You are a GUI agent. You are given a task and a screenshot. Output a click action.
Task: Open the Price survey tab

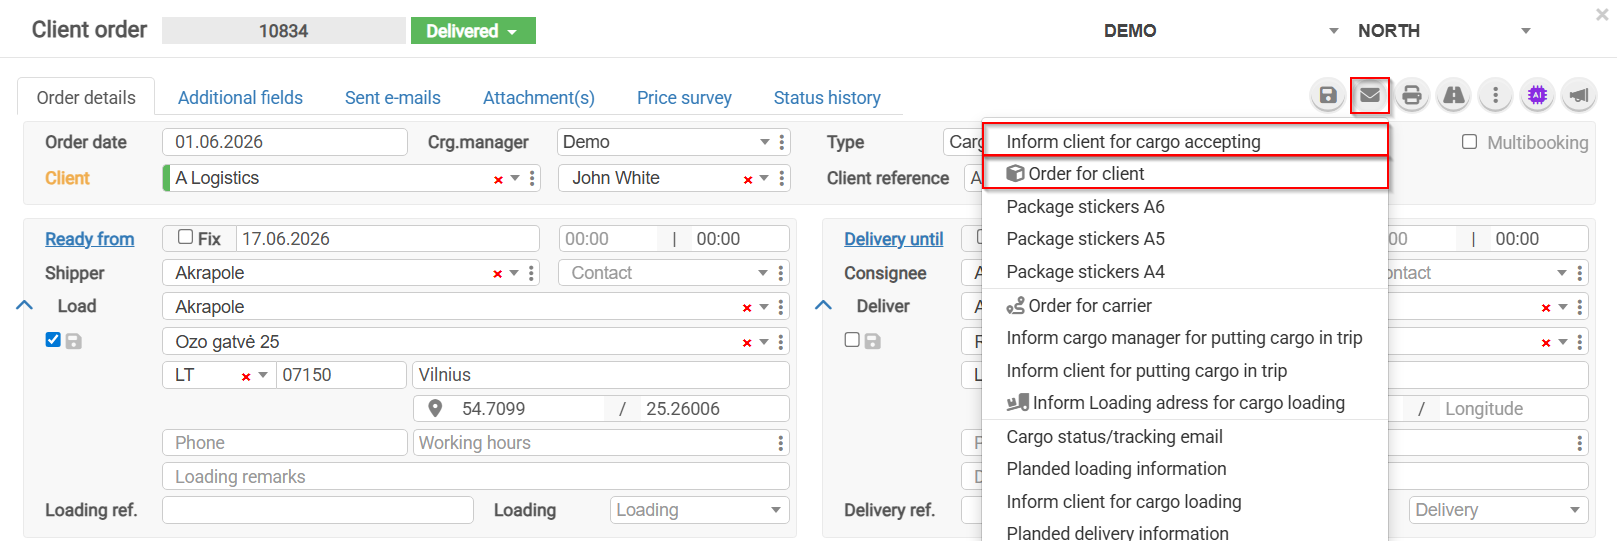coord(684,98)
